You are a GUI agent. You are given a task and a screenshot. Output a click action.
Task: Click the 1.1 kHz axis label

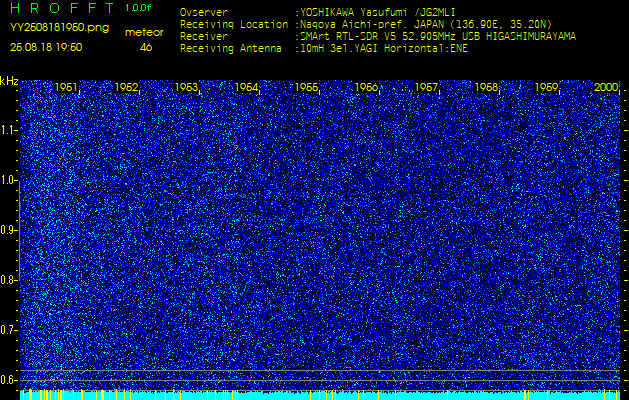click(7, 130)
